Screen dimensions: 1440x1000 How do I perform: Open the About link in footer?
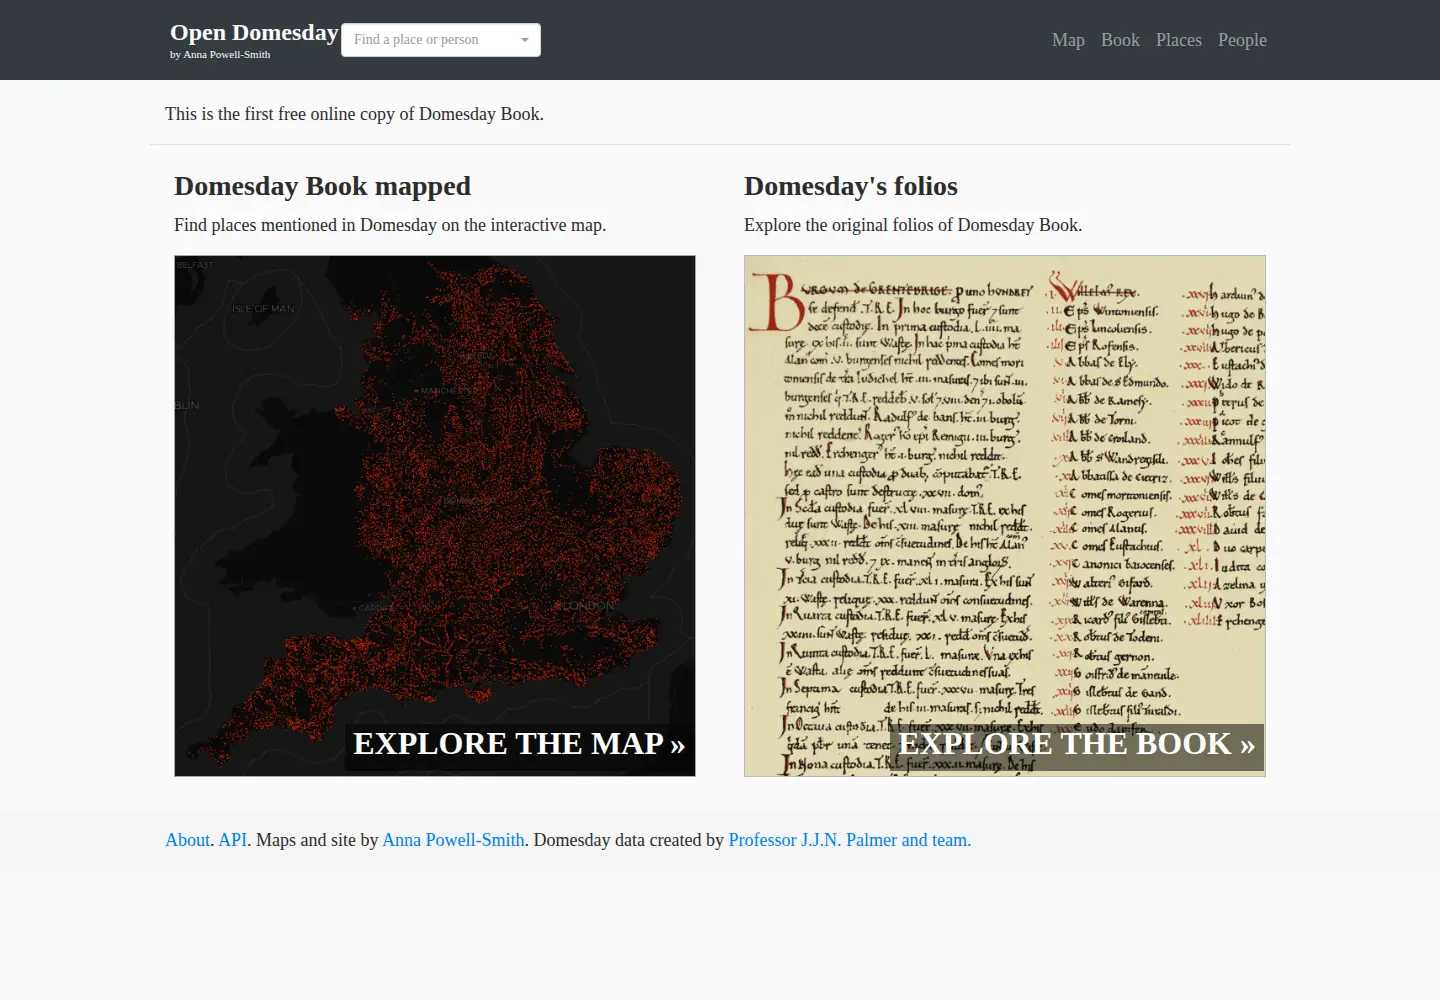[x=188, y=840]
